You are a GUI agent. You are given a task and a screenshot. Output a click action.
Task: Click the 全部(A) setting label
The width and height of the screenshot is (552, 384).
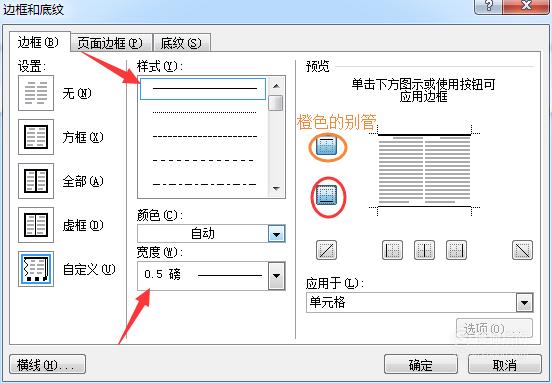point(83,181)
